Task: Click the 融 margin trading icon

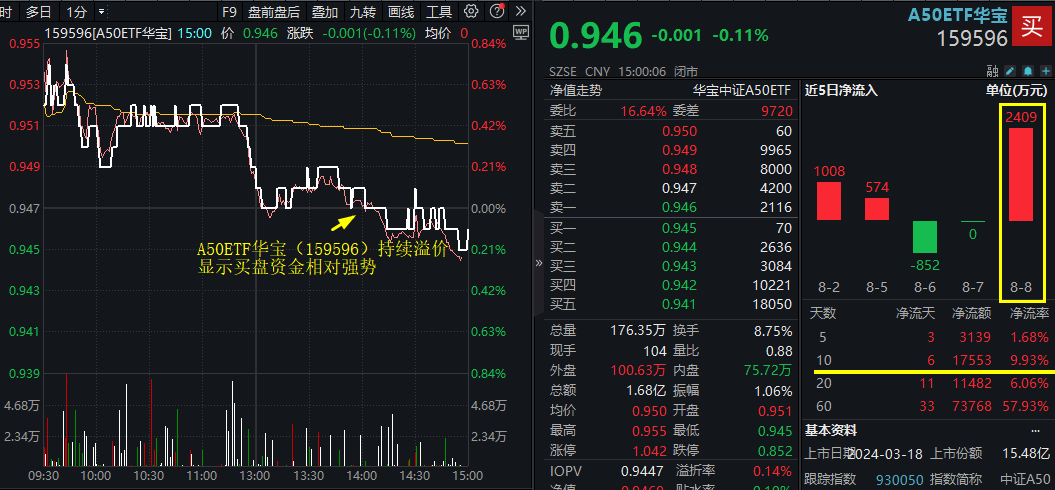Action: (991, 72)
